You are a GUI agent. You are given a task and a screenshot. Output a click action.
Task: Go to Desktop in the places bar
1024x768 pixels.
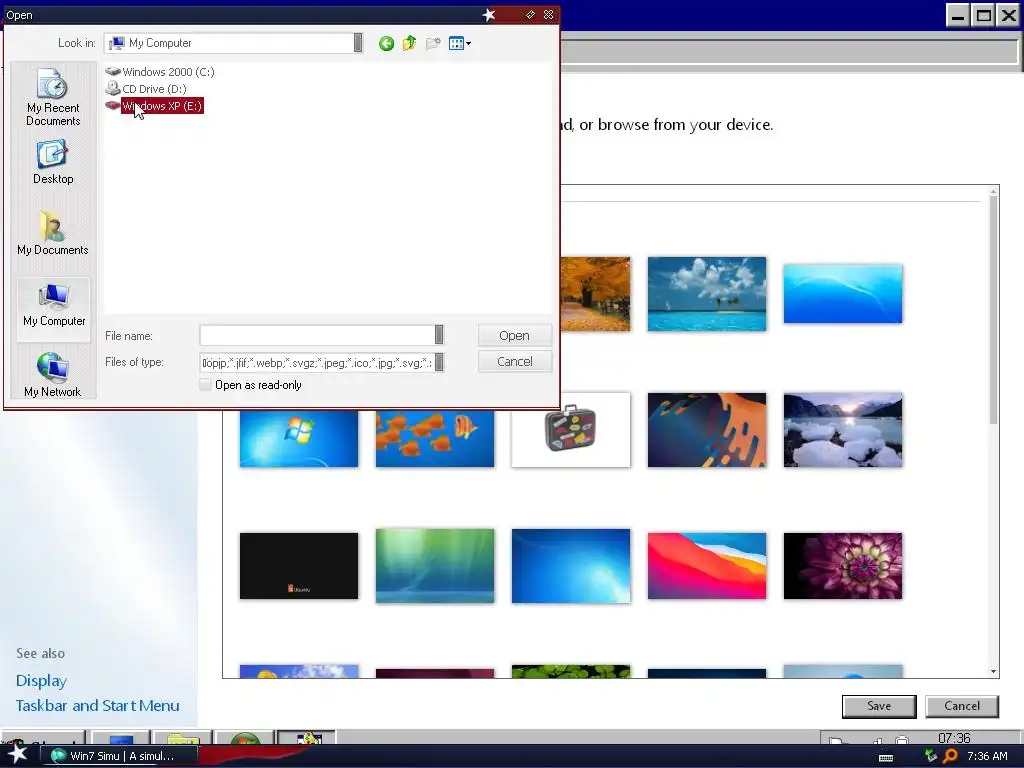53,163
